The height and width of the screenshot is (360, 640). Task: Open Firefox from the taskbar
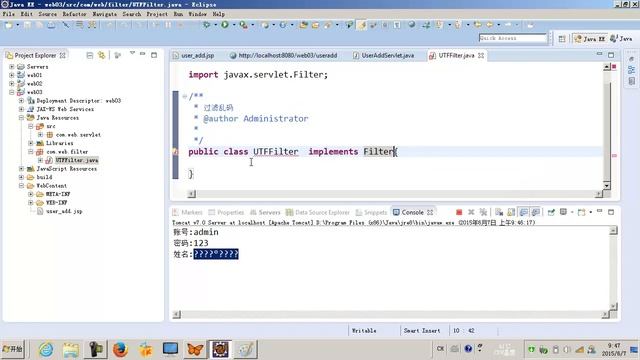click(120, 349)
